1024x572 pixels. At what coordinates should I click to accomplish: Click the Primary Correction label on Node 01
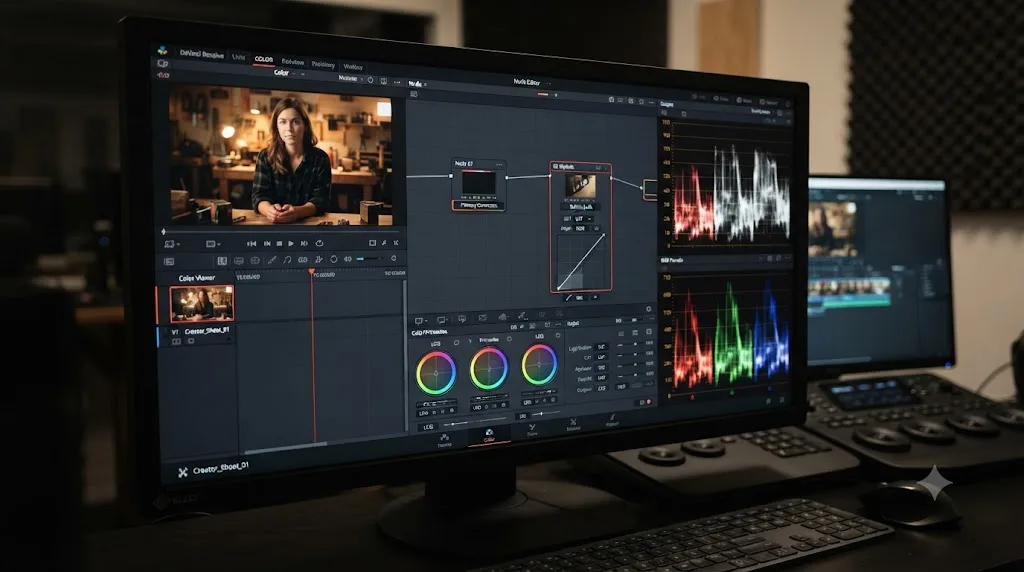(x=479, y=205)
